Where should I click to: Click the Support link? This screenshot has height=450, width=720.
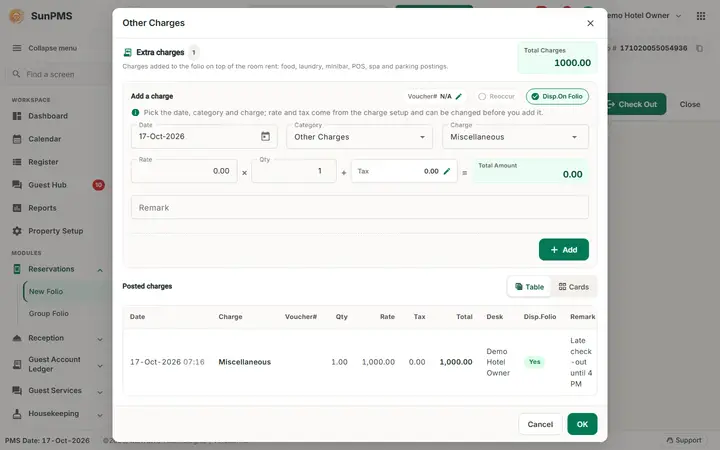[684, 440]
